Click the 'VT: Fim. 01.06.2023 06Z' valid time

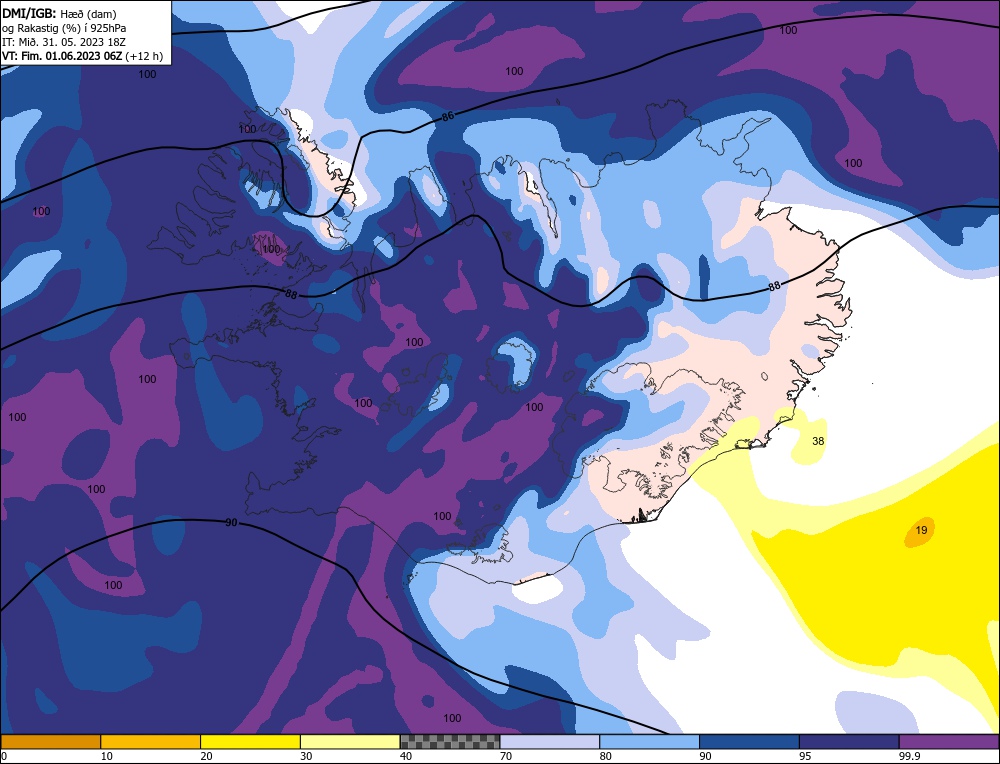tap(62, 56)
